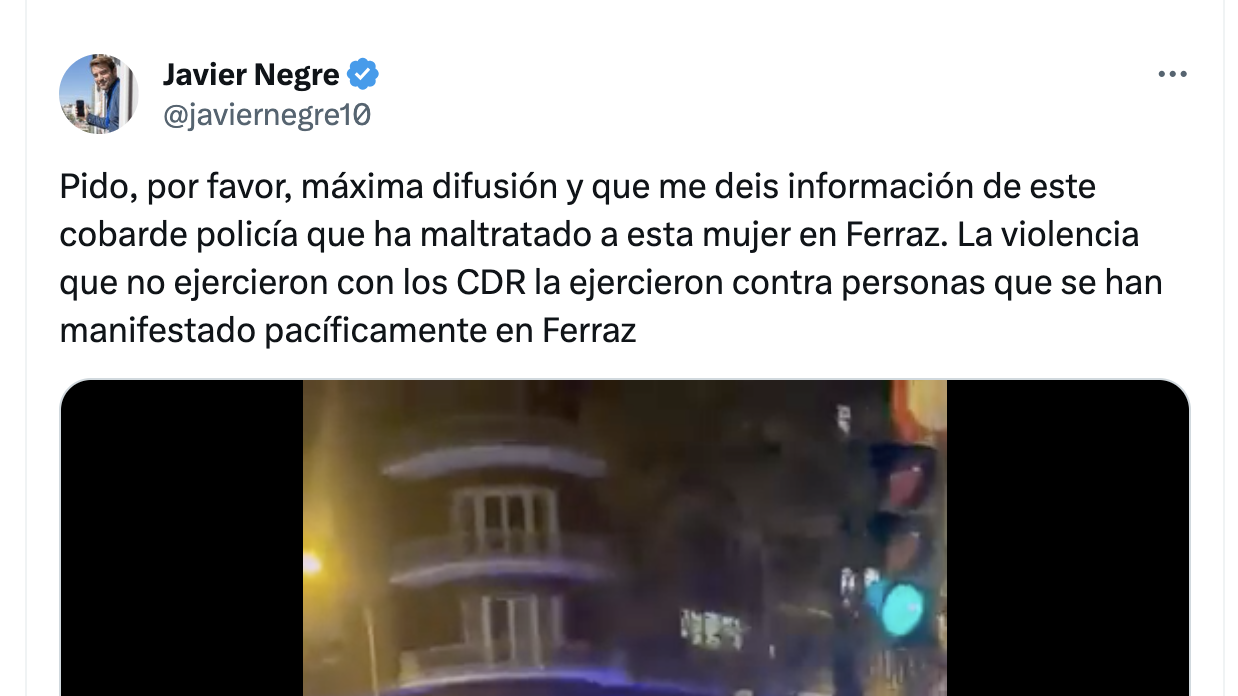Click the glowing street lamp in the video

coord(312,565)
